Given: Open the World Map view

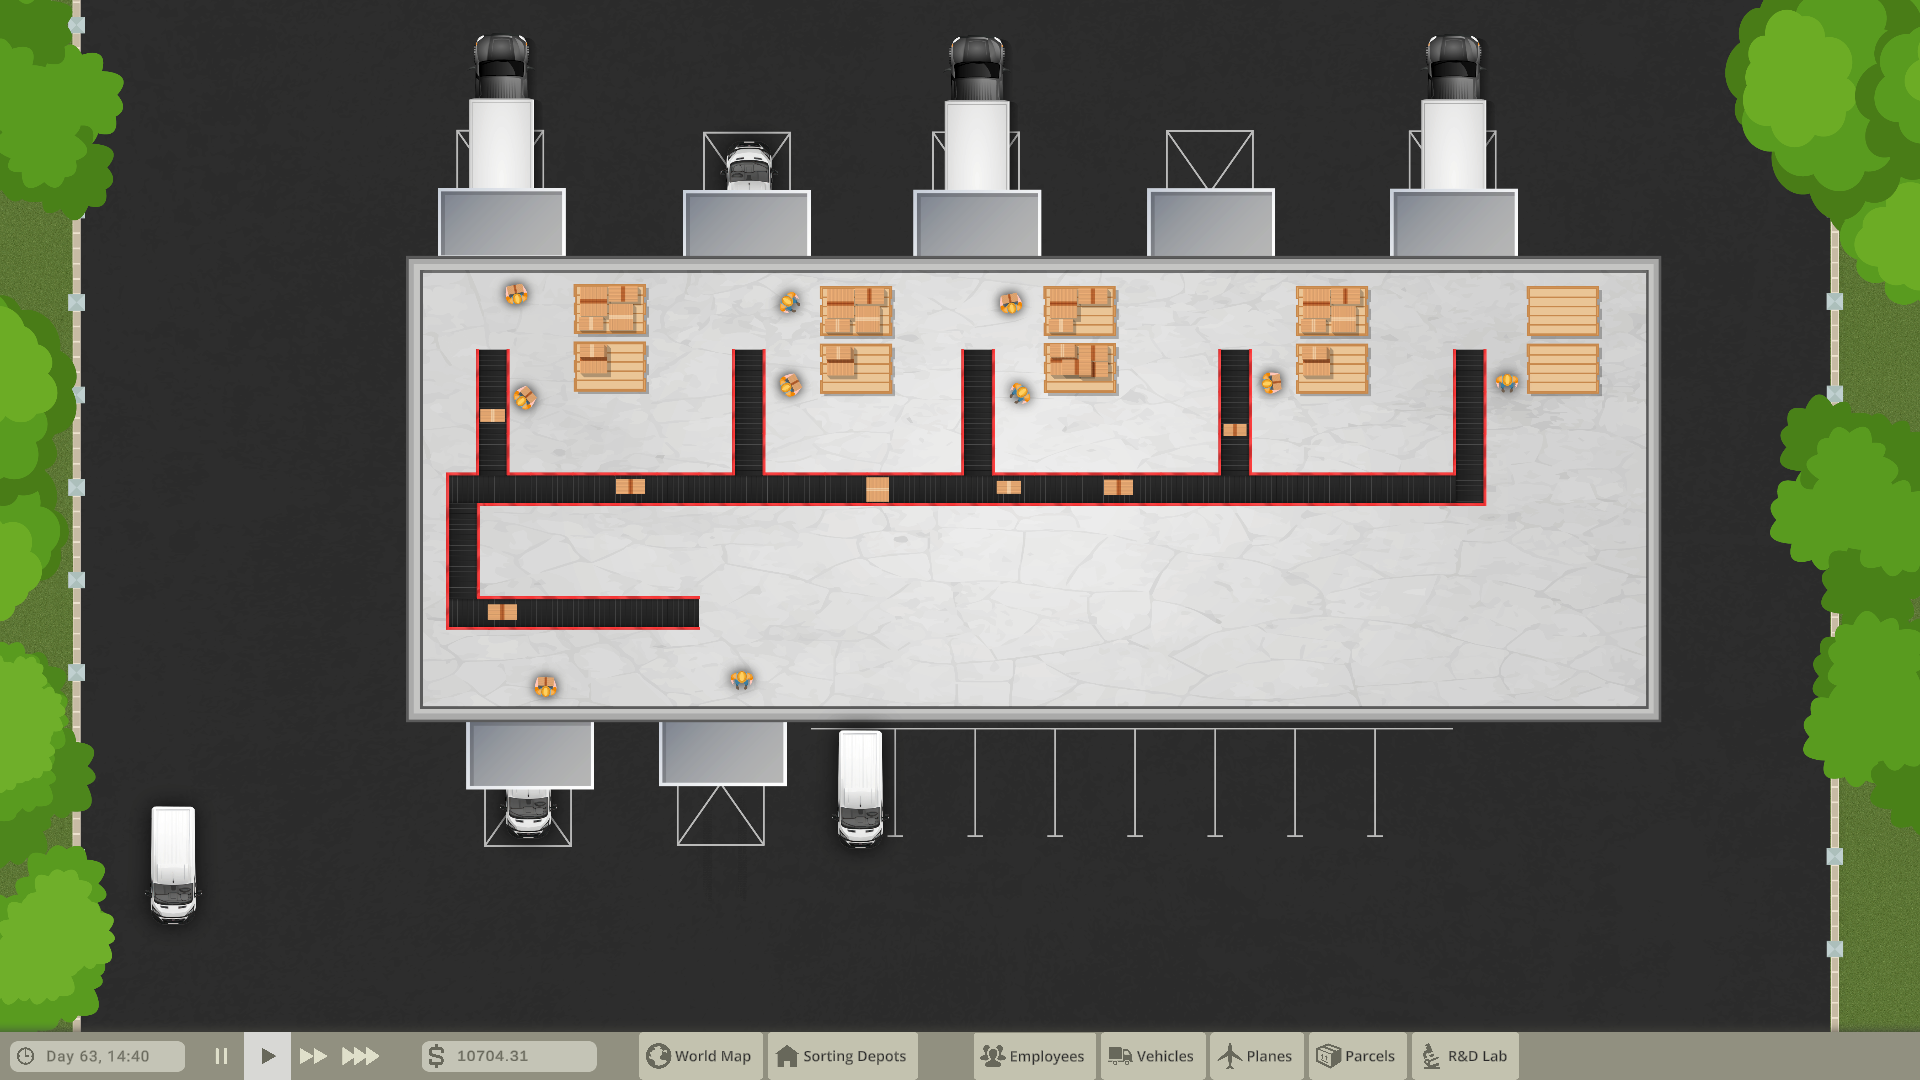Looking at the screenshot, I should click(700, 1056).
